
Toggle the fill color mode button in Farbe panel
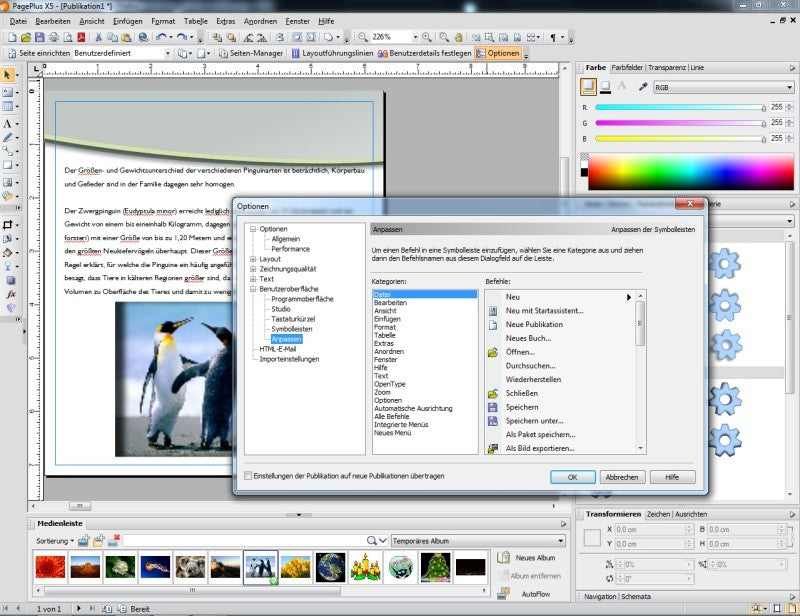tap(588, 86)
